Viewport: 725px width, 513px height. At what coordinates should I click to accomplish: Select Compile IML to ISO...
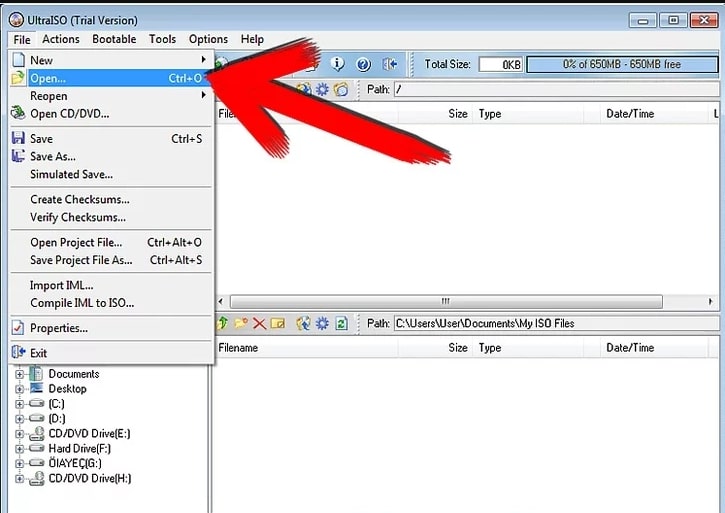pos(111,303)
